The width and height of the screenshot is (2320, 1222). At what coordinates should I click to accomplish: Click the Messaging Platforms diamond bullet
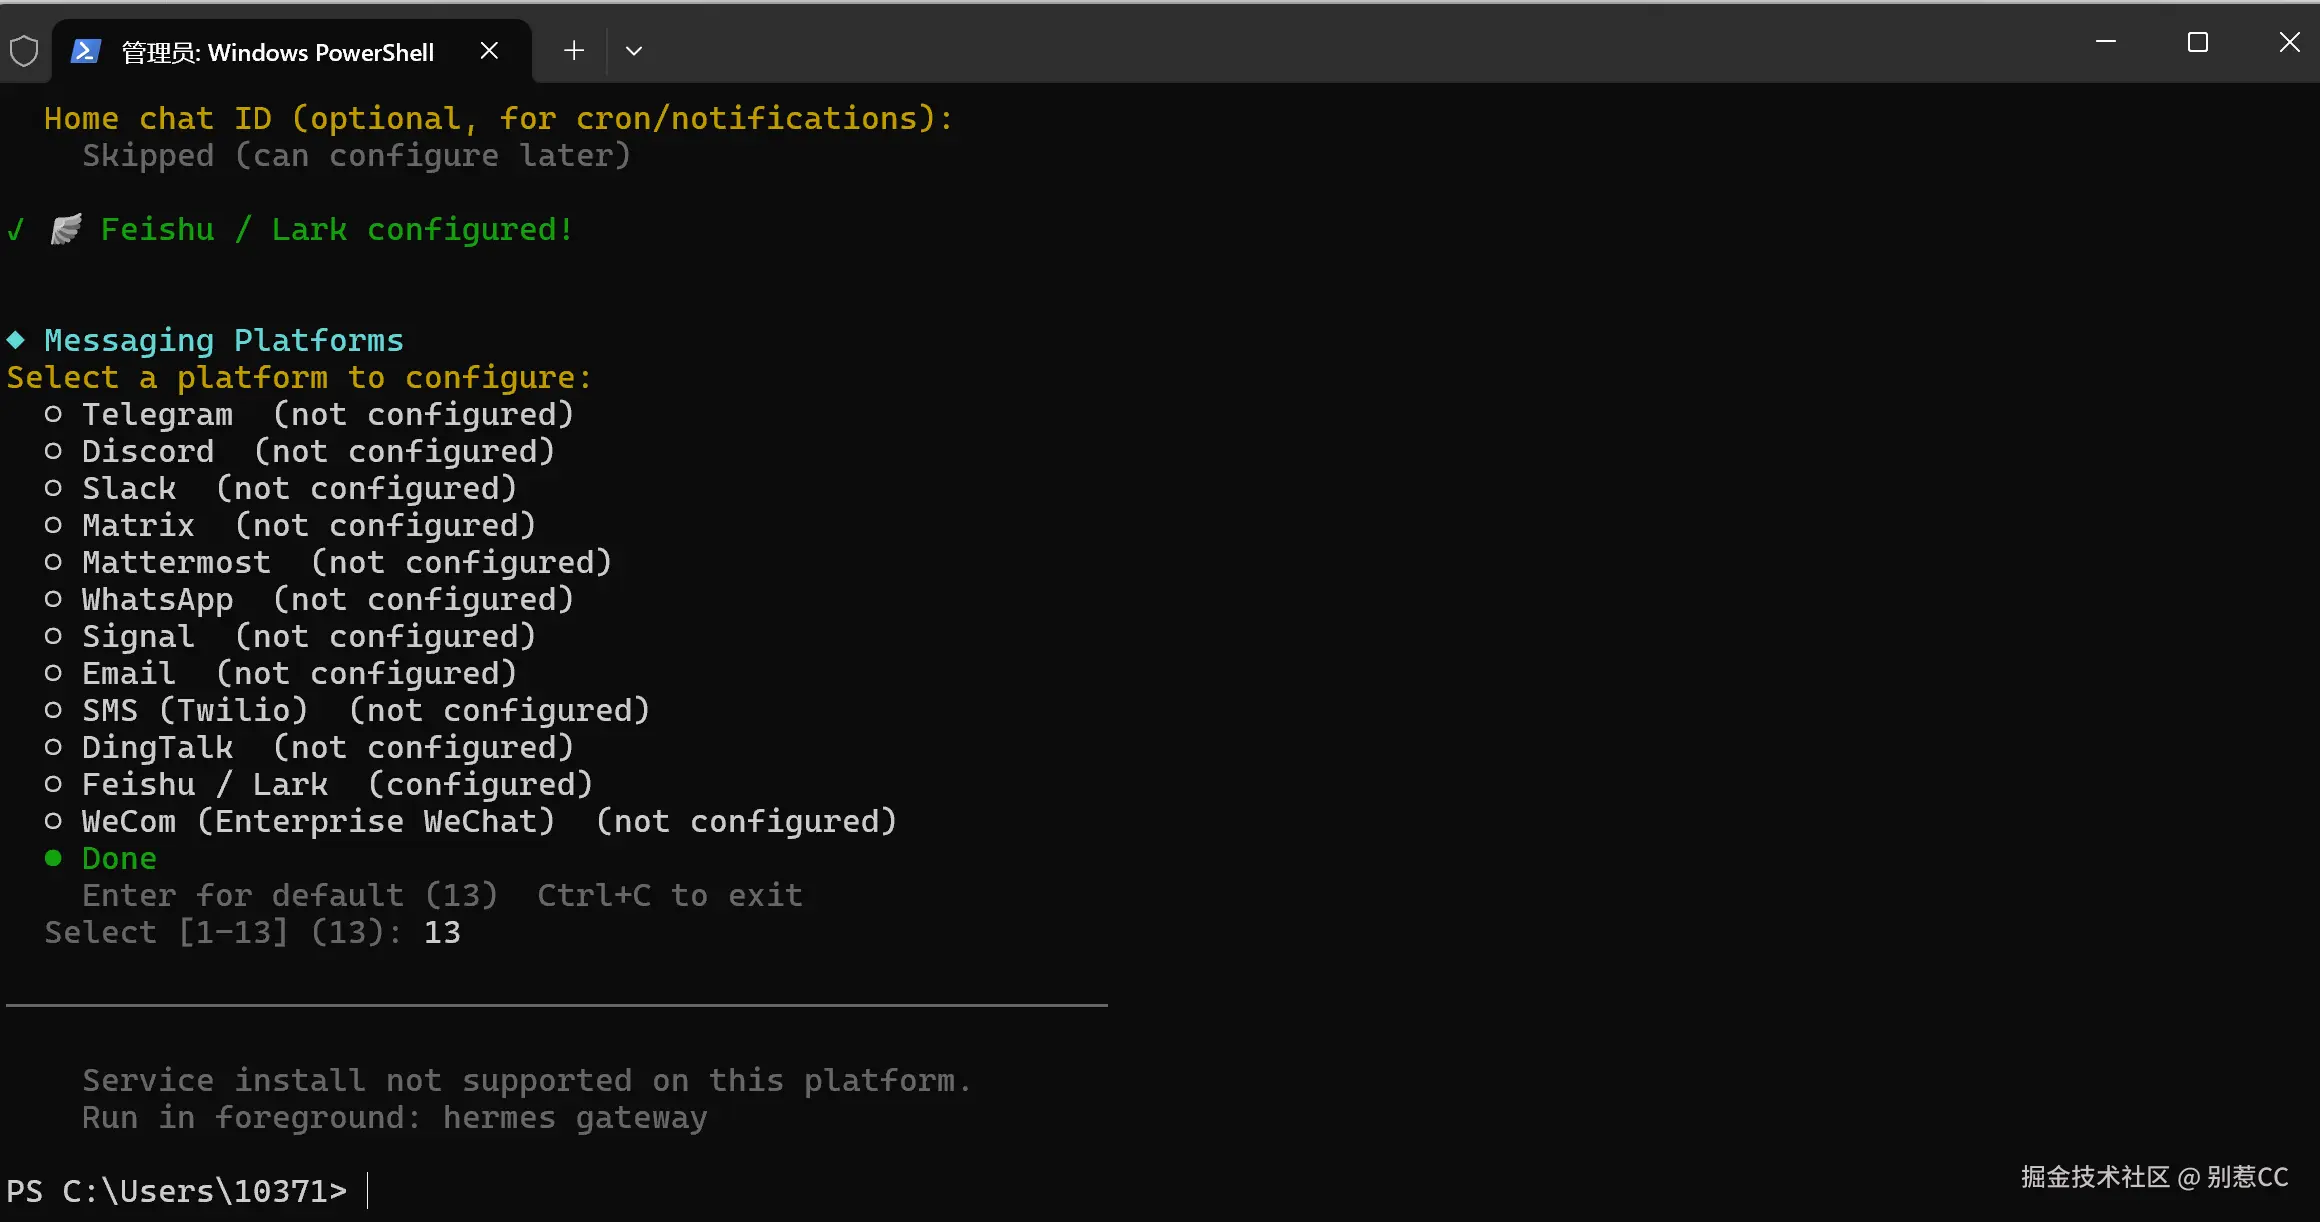pos(16,340)
